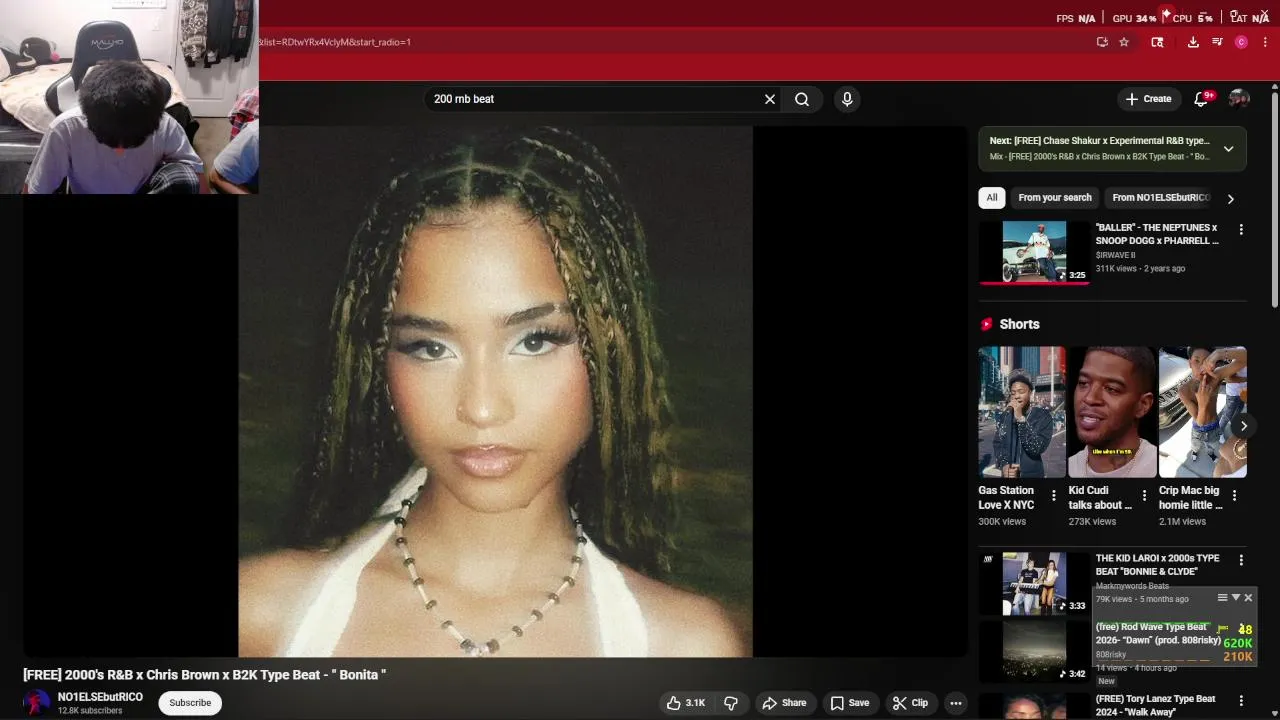Click the magnifier search button
The image size is (1280, 720).
802,99
